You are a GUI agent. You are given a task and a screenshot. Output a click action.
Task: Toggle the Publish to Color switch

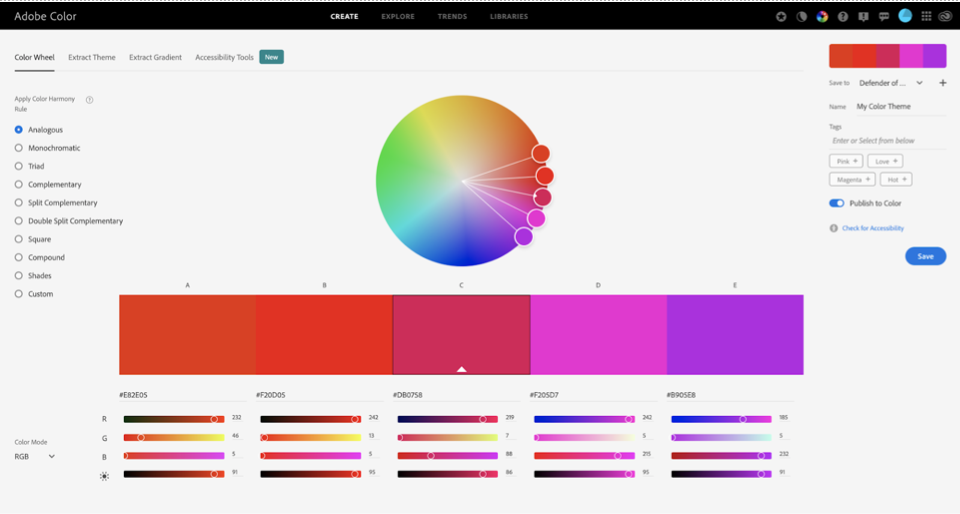[x=836, y=203]
